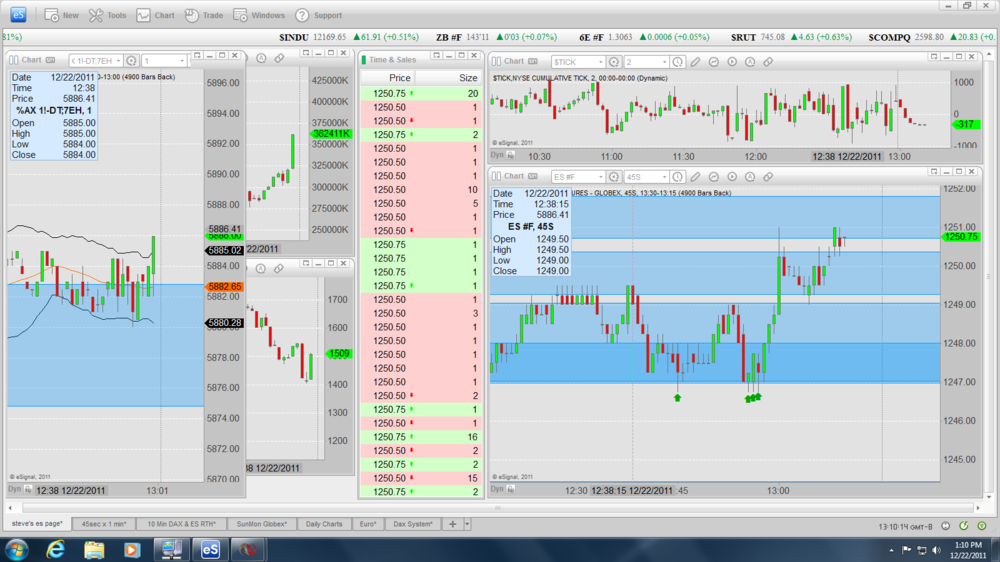This screenshot has height=562, width=1000.
Task: Click the alert A icon in the volume chart window
Action: click(x=261, y=58)
